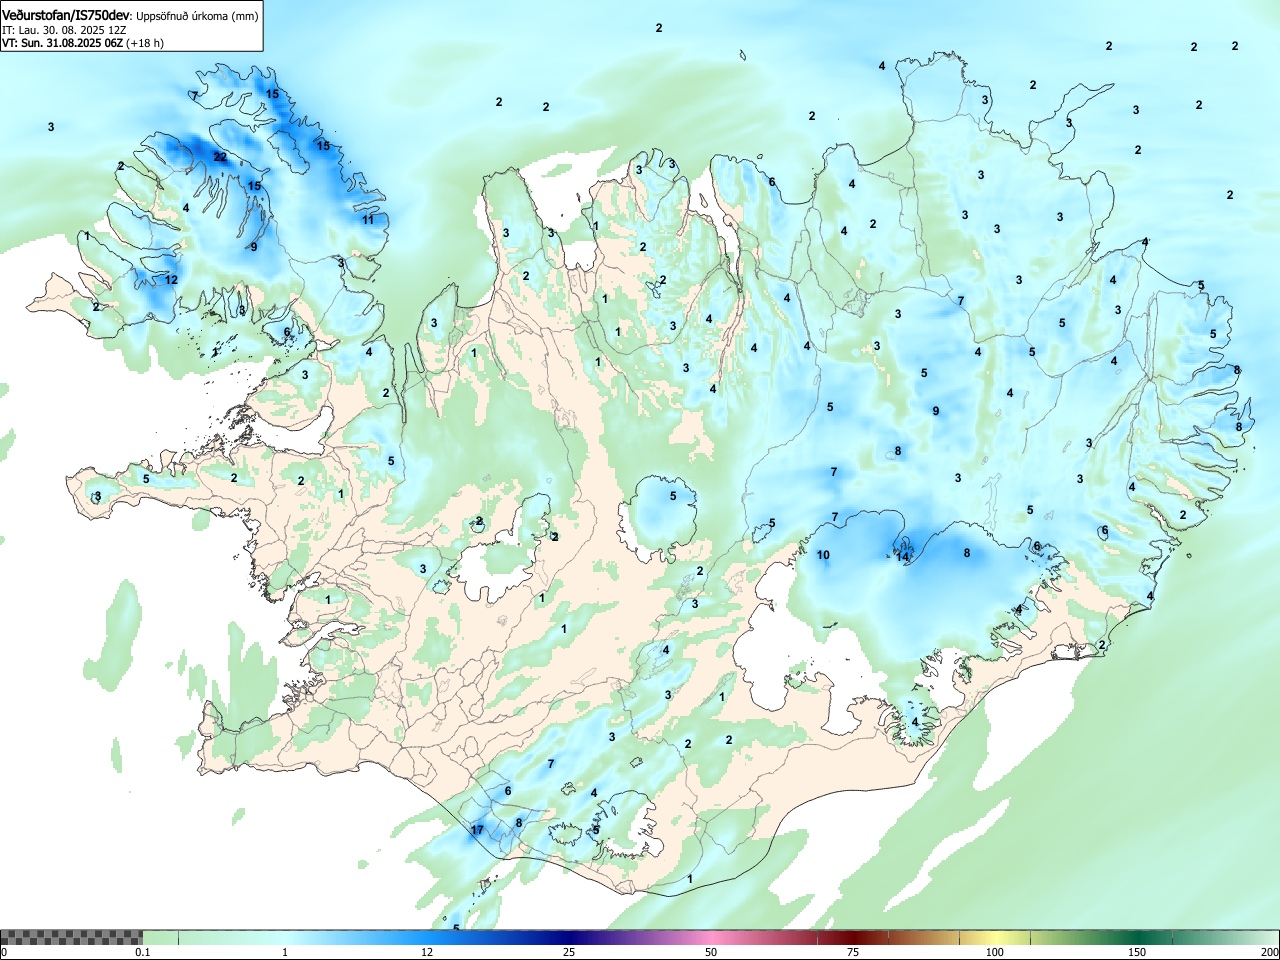Image resolution: width=1280 pixels, height=960 pixels.
Task: Click the '200' label at the scale end
Action: [x=1270, y=952]
